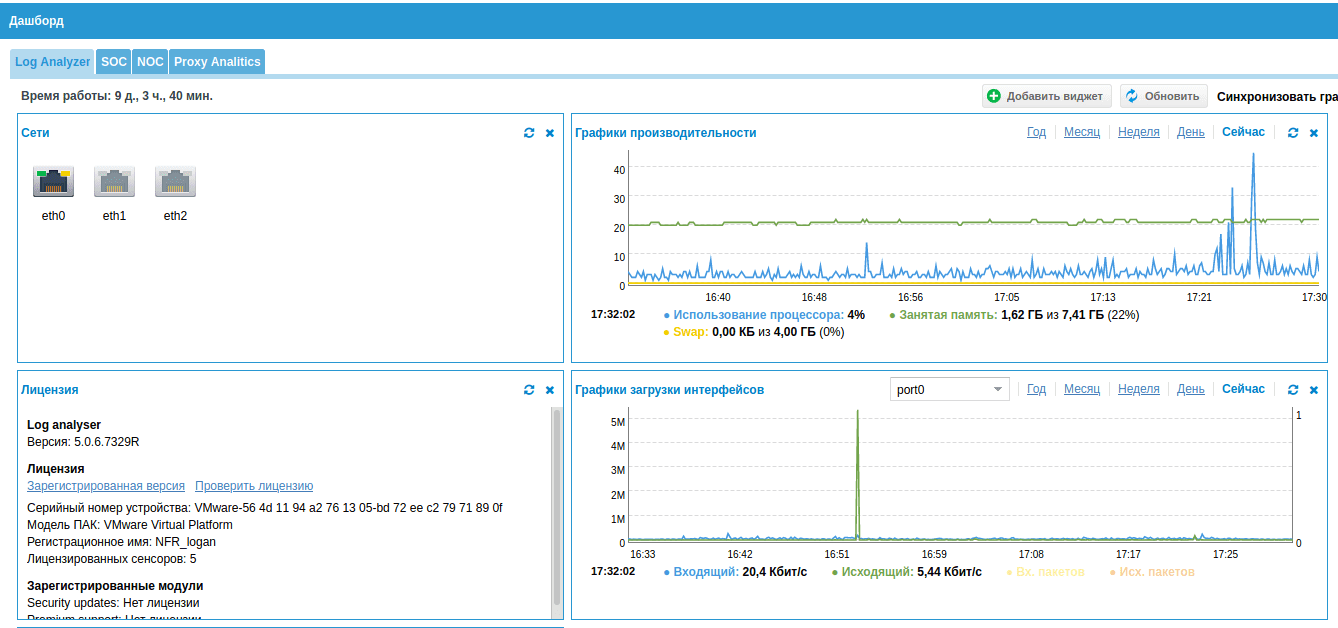Show interface load graph for Год
This screenshot has width=1338, height=628.
(1036, 389)
